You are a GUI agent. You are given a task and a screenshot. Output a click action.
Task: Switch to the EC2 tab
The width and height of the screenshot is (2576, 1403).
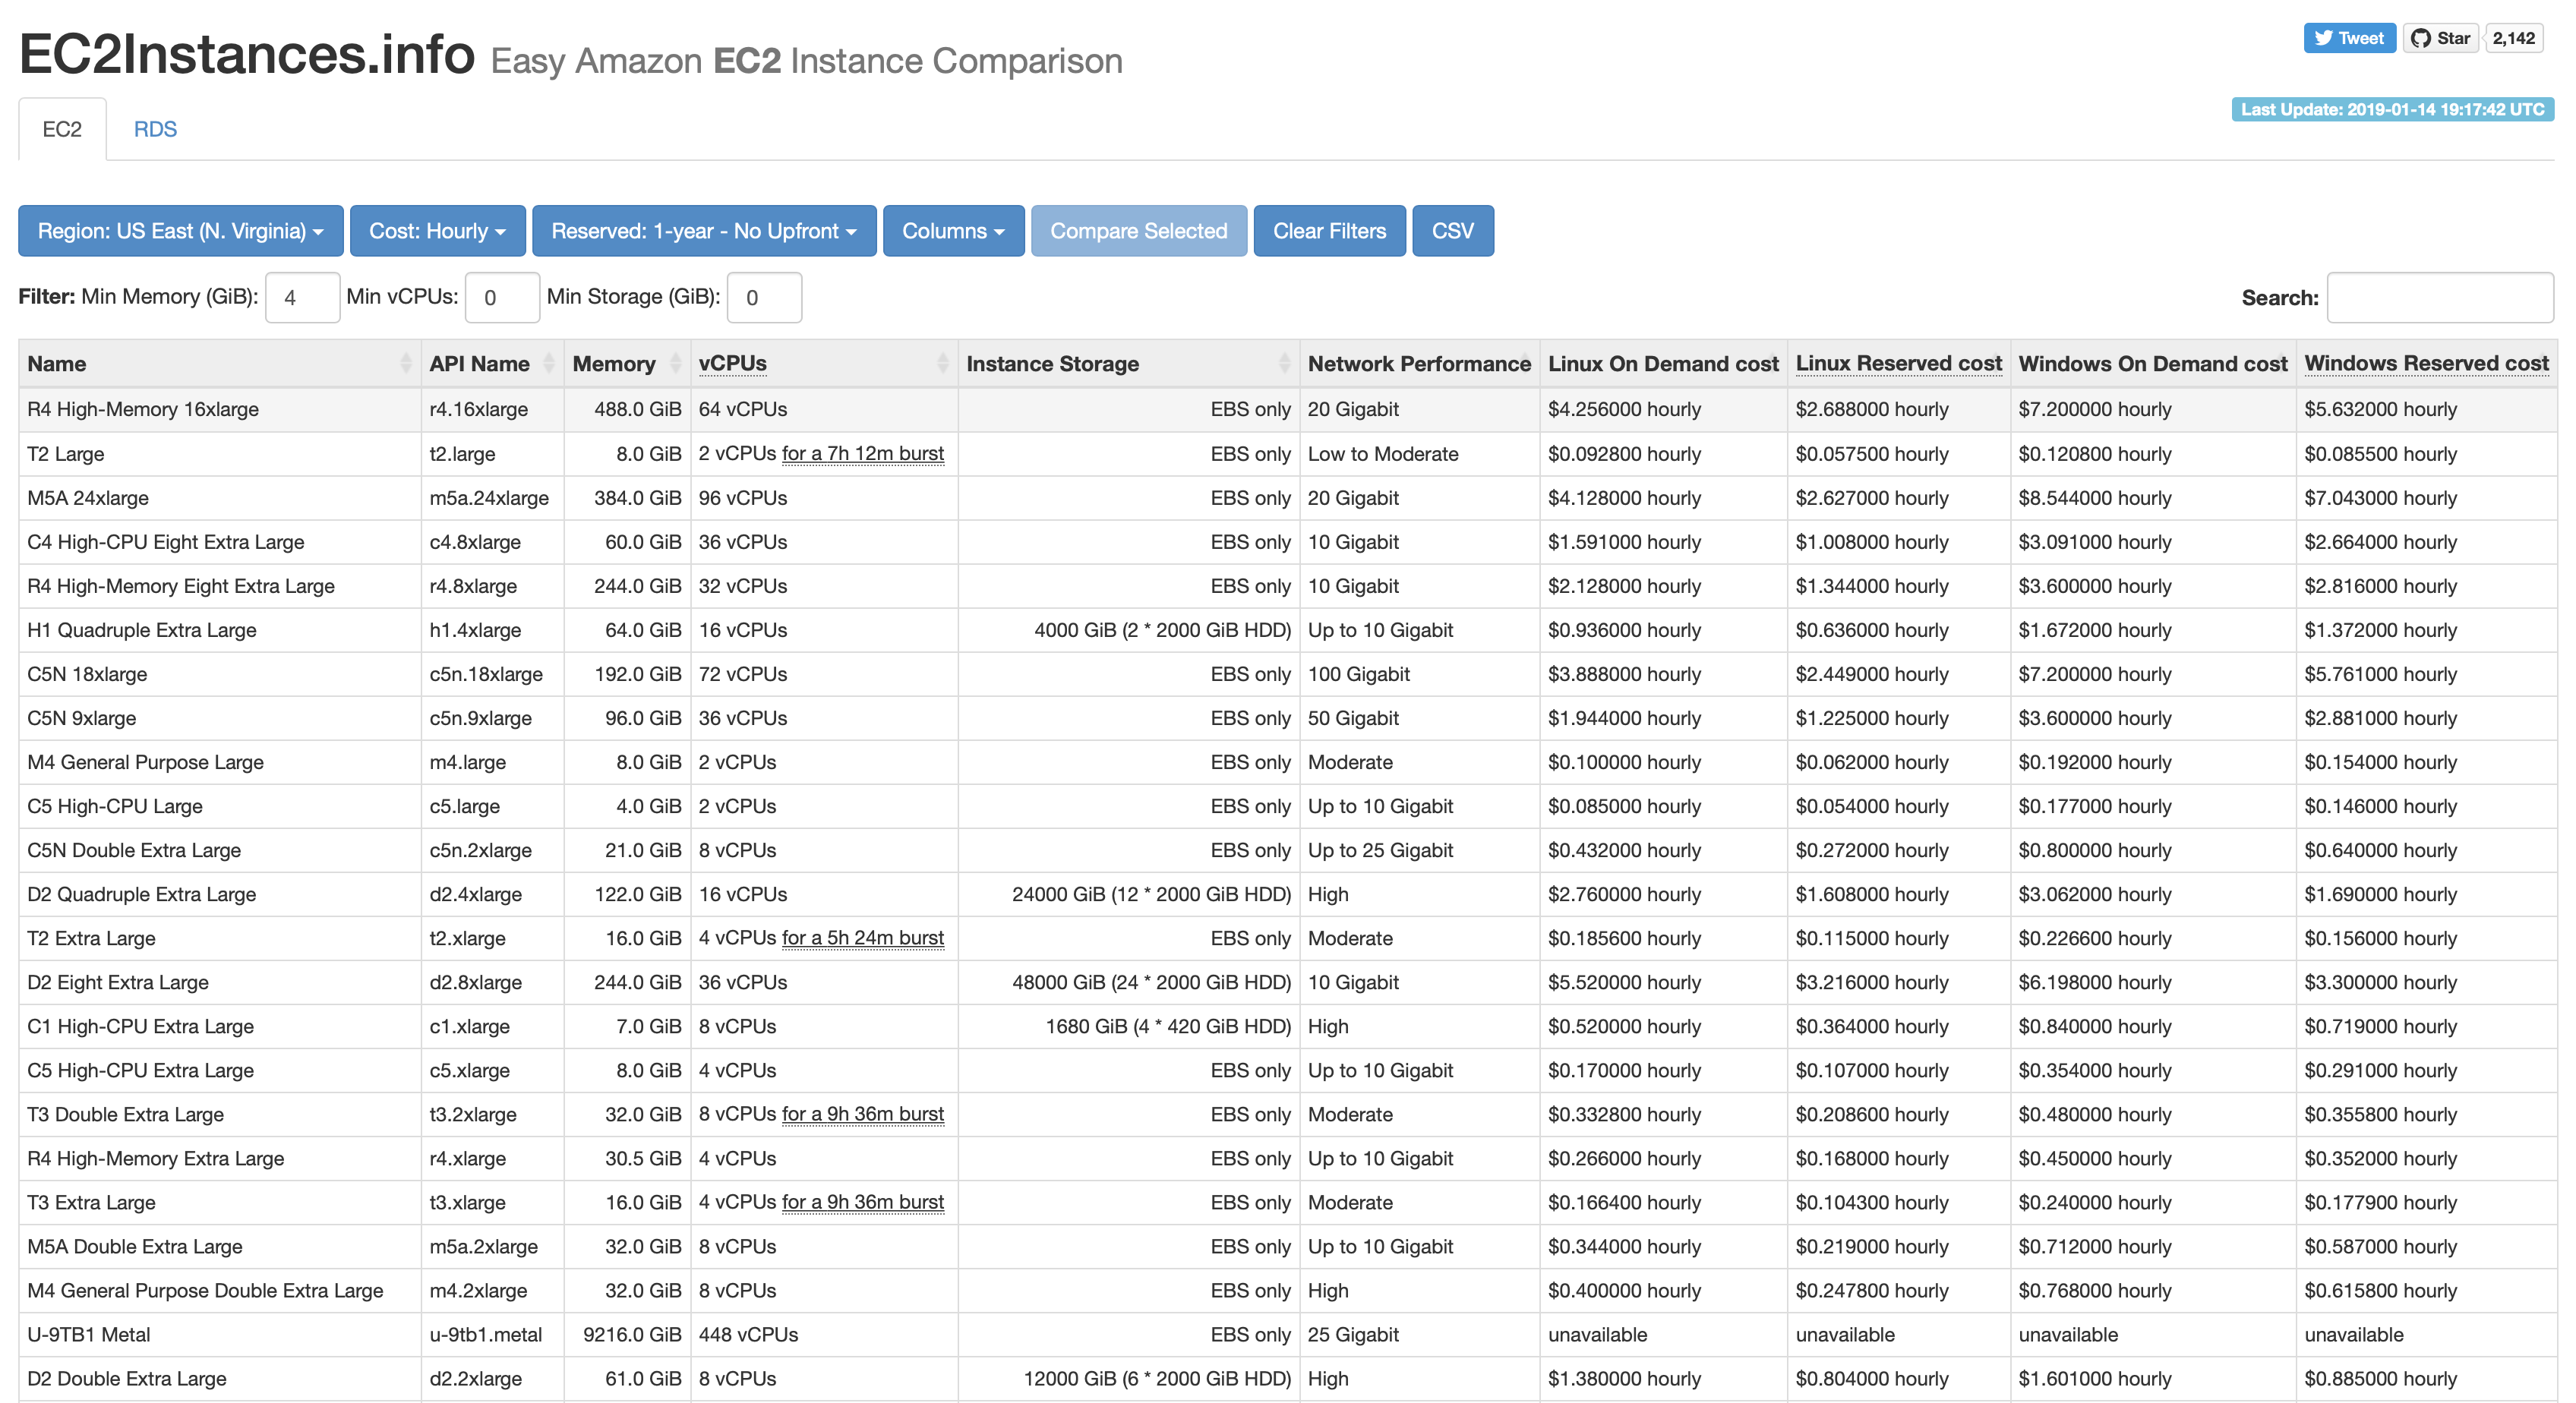(x=62, y=129)
